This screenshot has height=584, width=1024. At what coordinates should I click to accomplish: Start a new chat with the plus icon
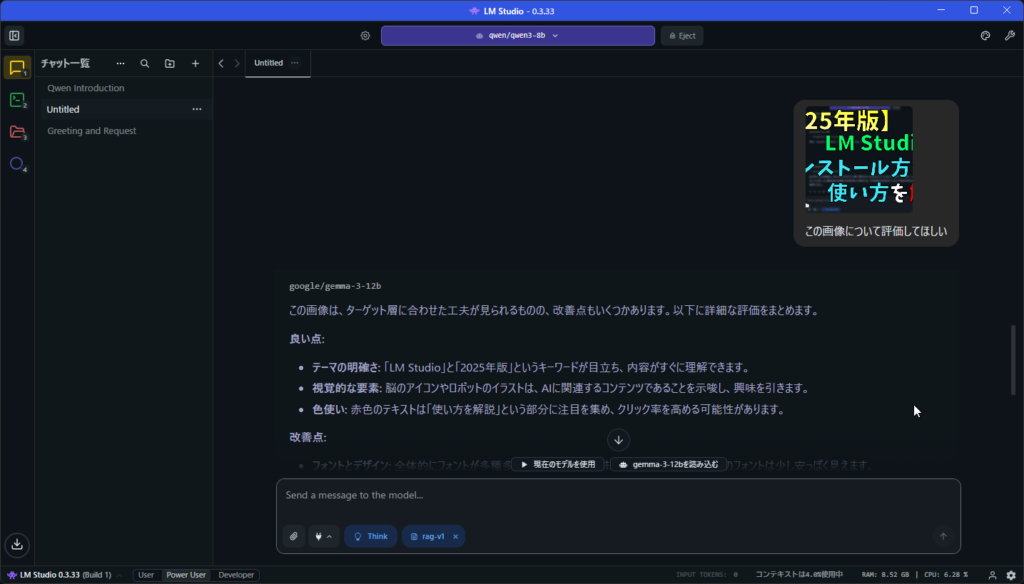coord(195,63)
